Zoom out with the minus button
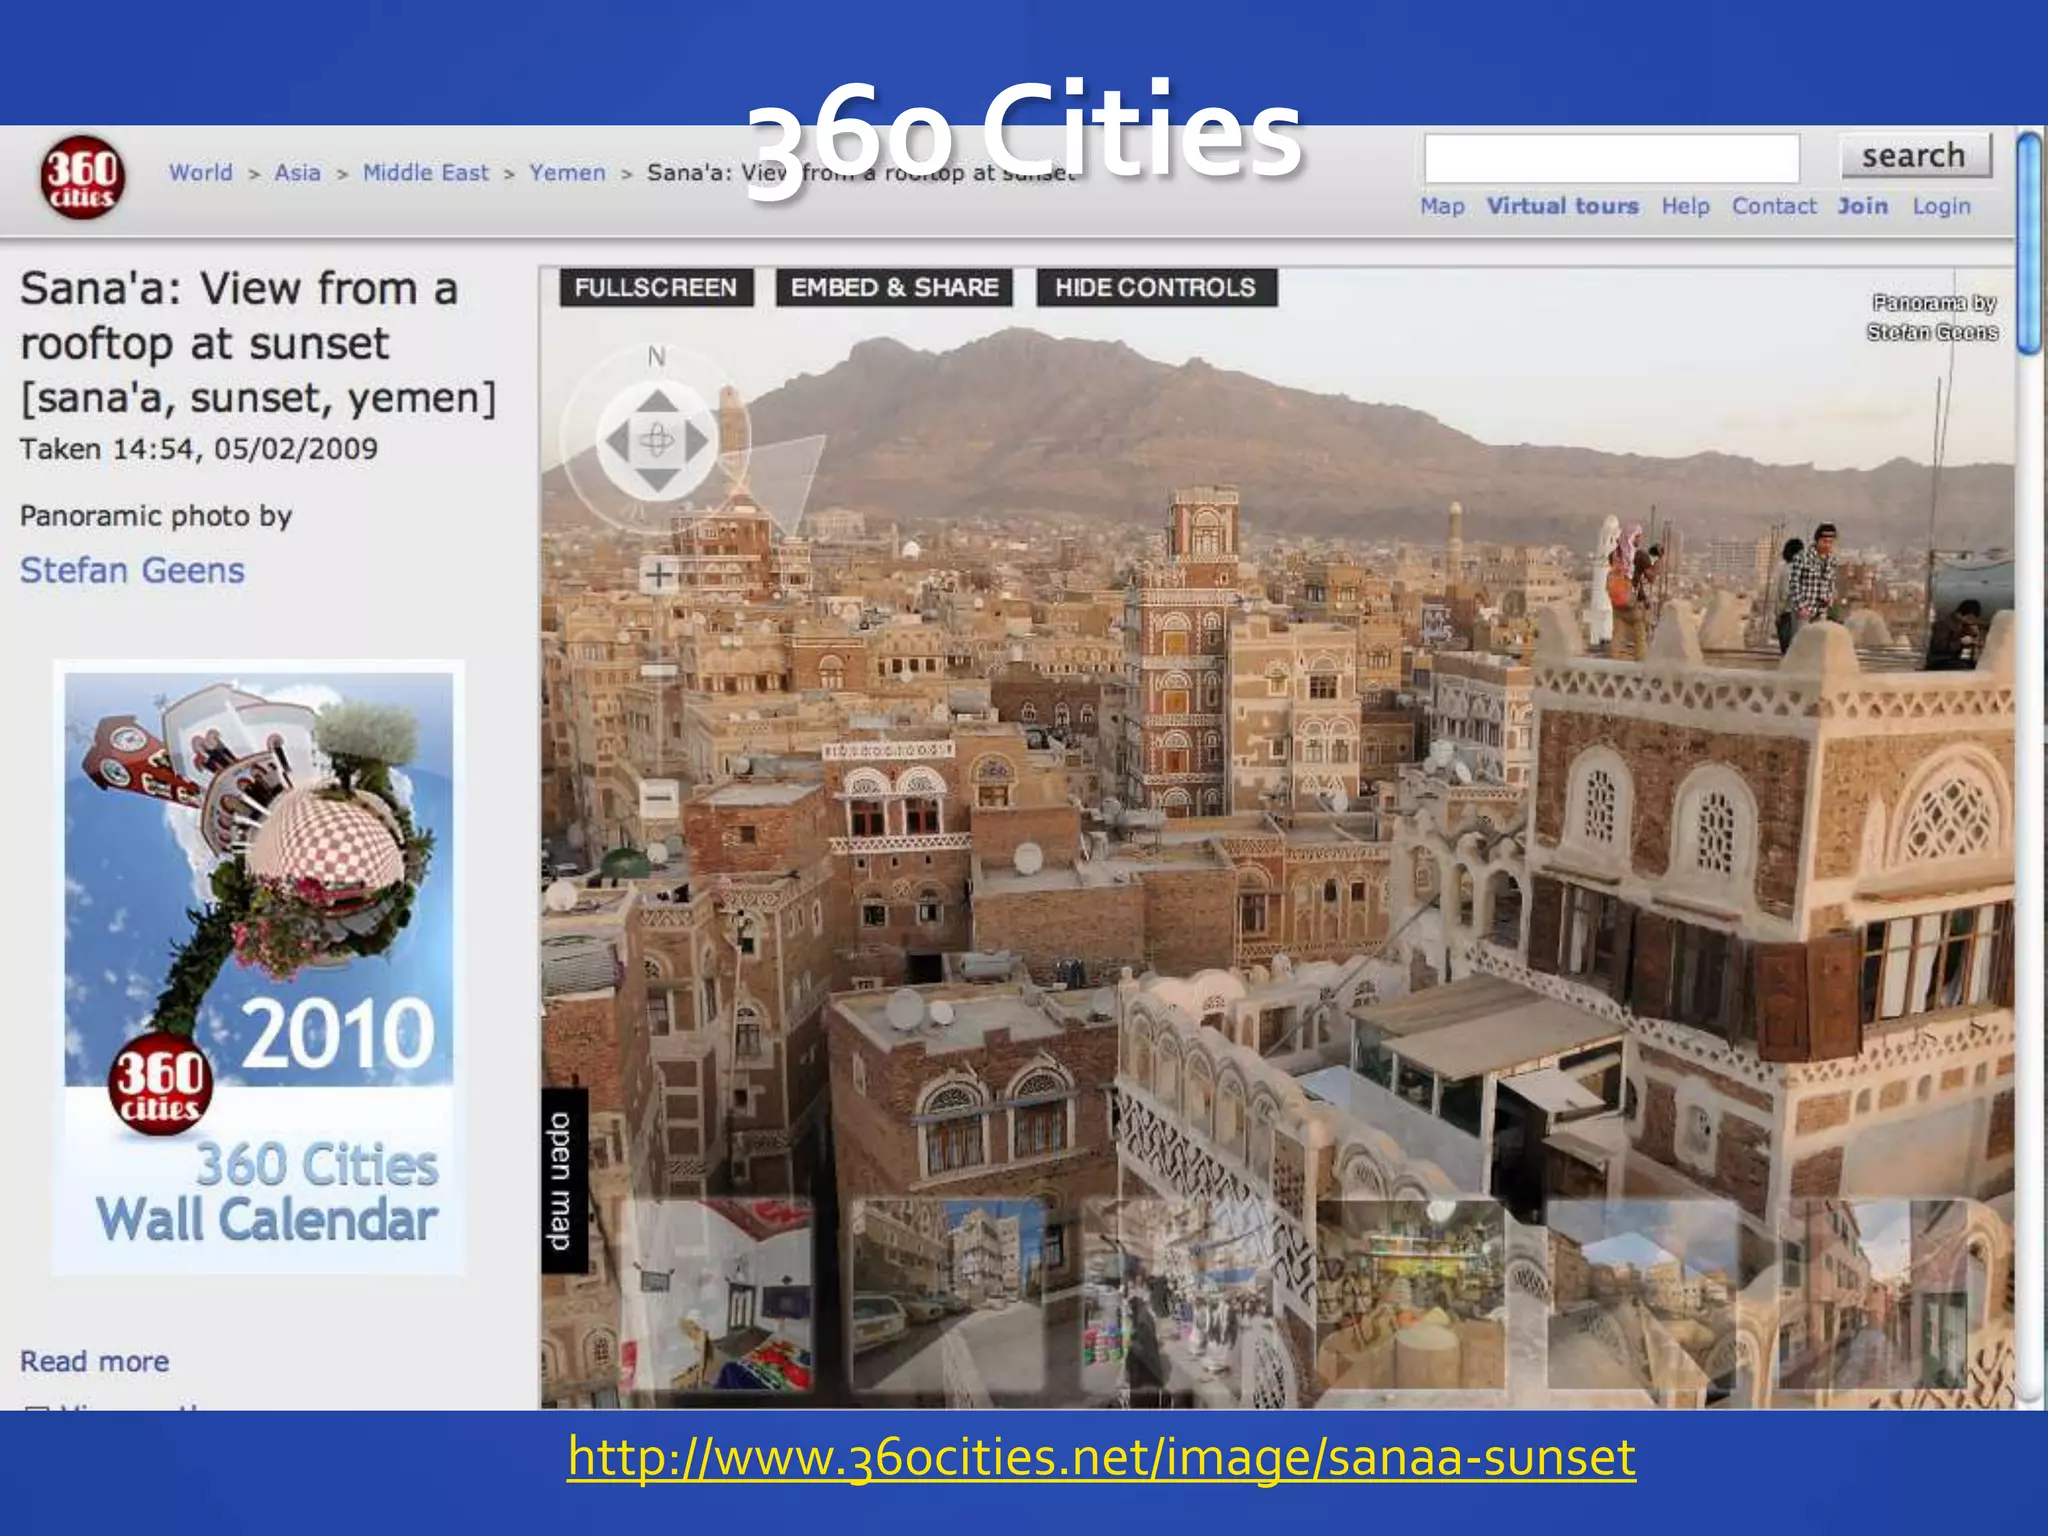This screenshot has height=1536, width=2048. (x=658, y=799)
